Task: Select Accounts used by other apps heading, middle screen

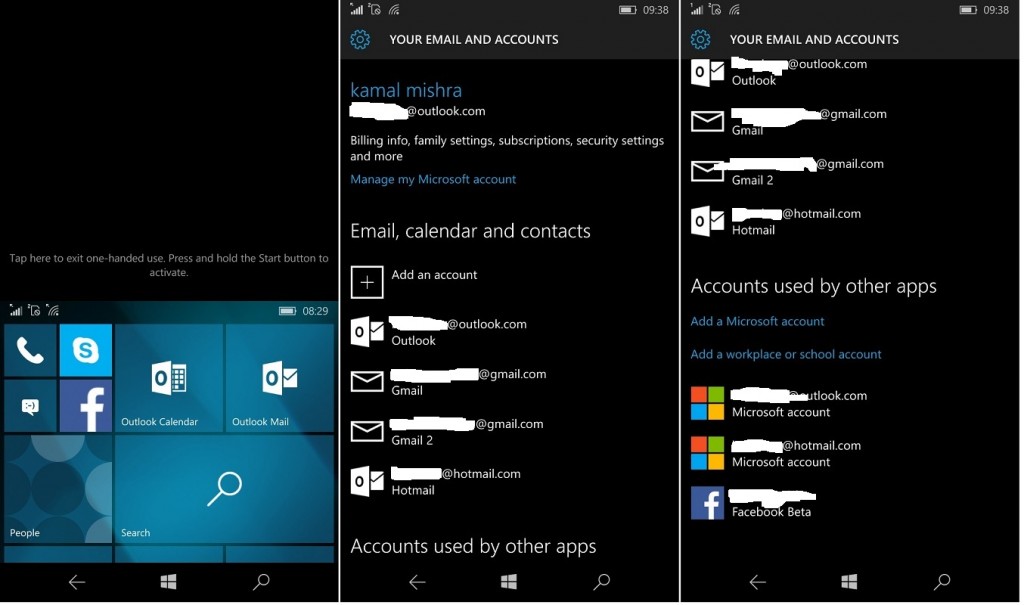Action: [473, 546]
